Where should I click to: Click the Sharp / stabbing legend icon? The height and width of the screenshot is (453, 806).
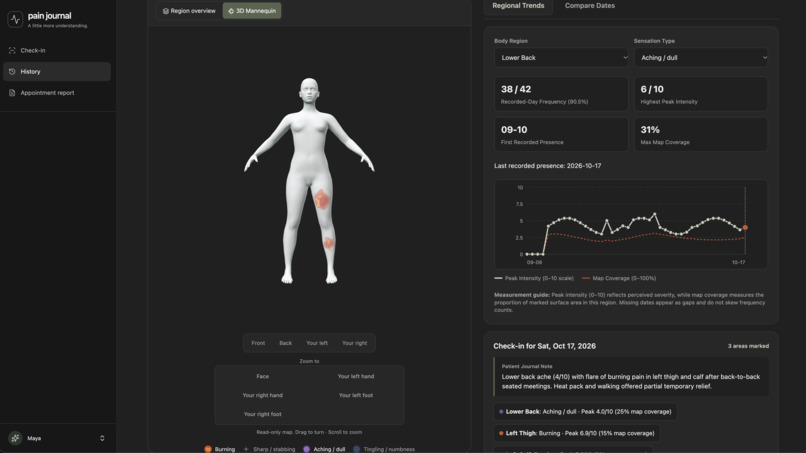tap(246, 449)
